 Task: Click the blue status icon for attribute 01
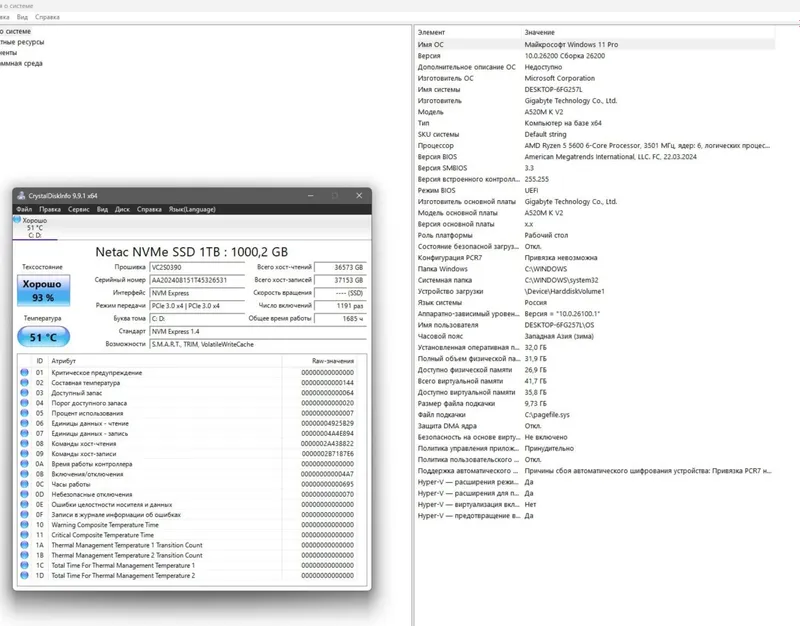[24, 372]
